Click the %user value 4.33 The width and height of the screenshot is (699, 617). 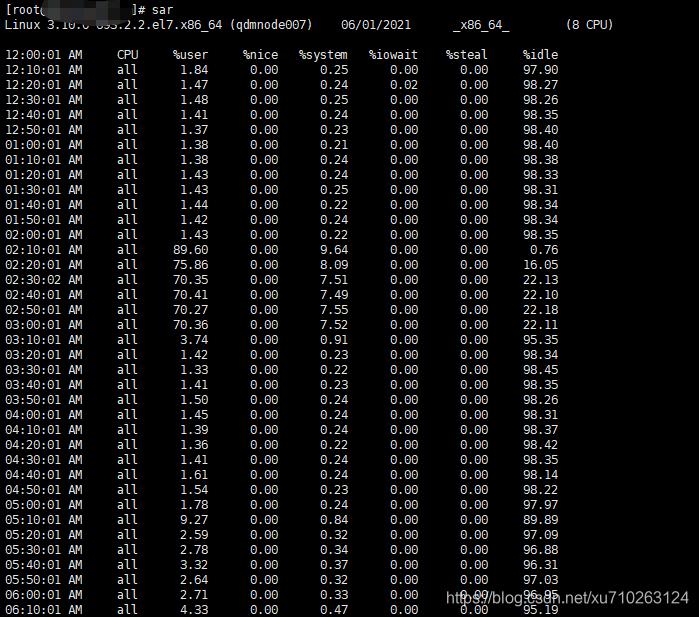click(x=194, y=610)
